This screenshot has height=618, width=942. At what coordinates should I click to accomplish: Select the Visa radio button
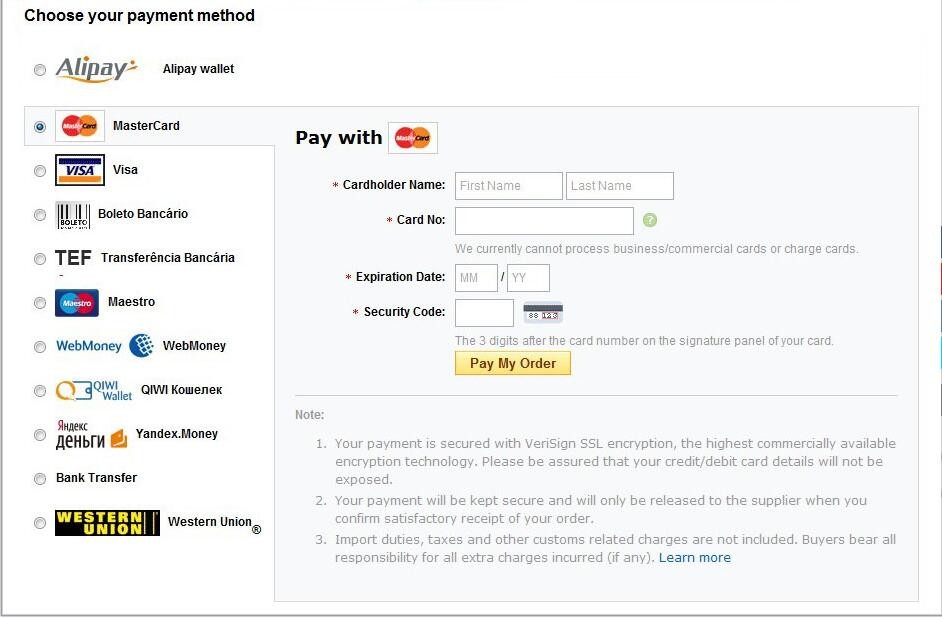40,171
